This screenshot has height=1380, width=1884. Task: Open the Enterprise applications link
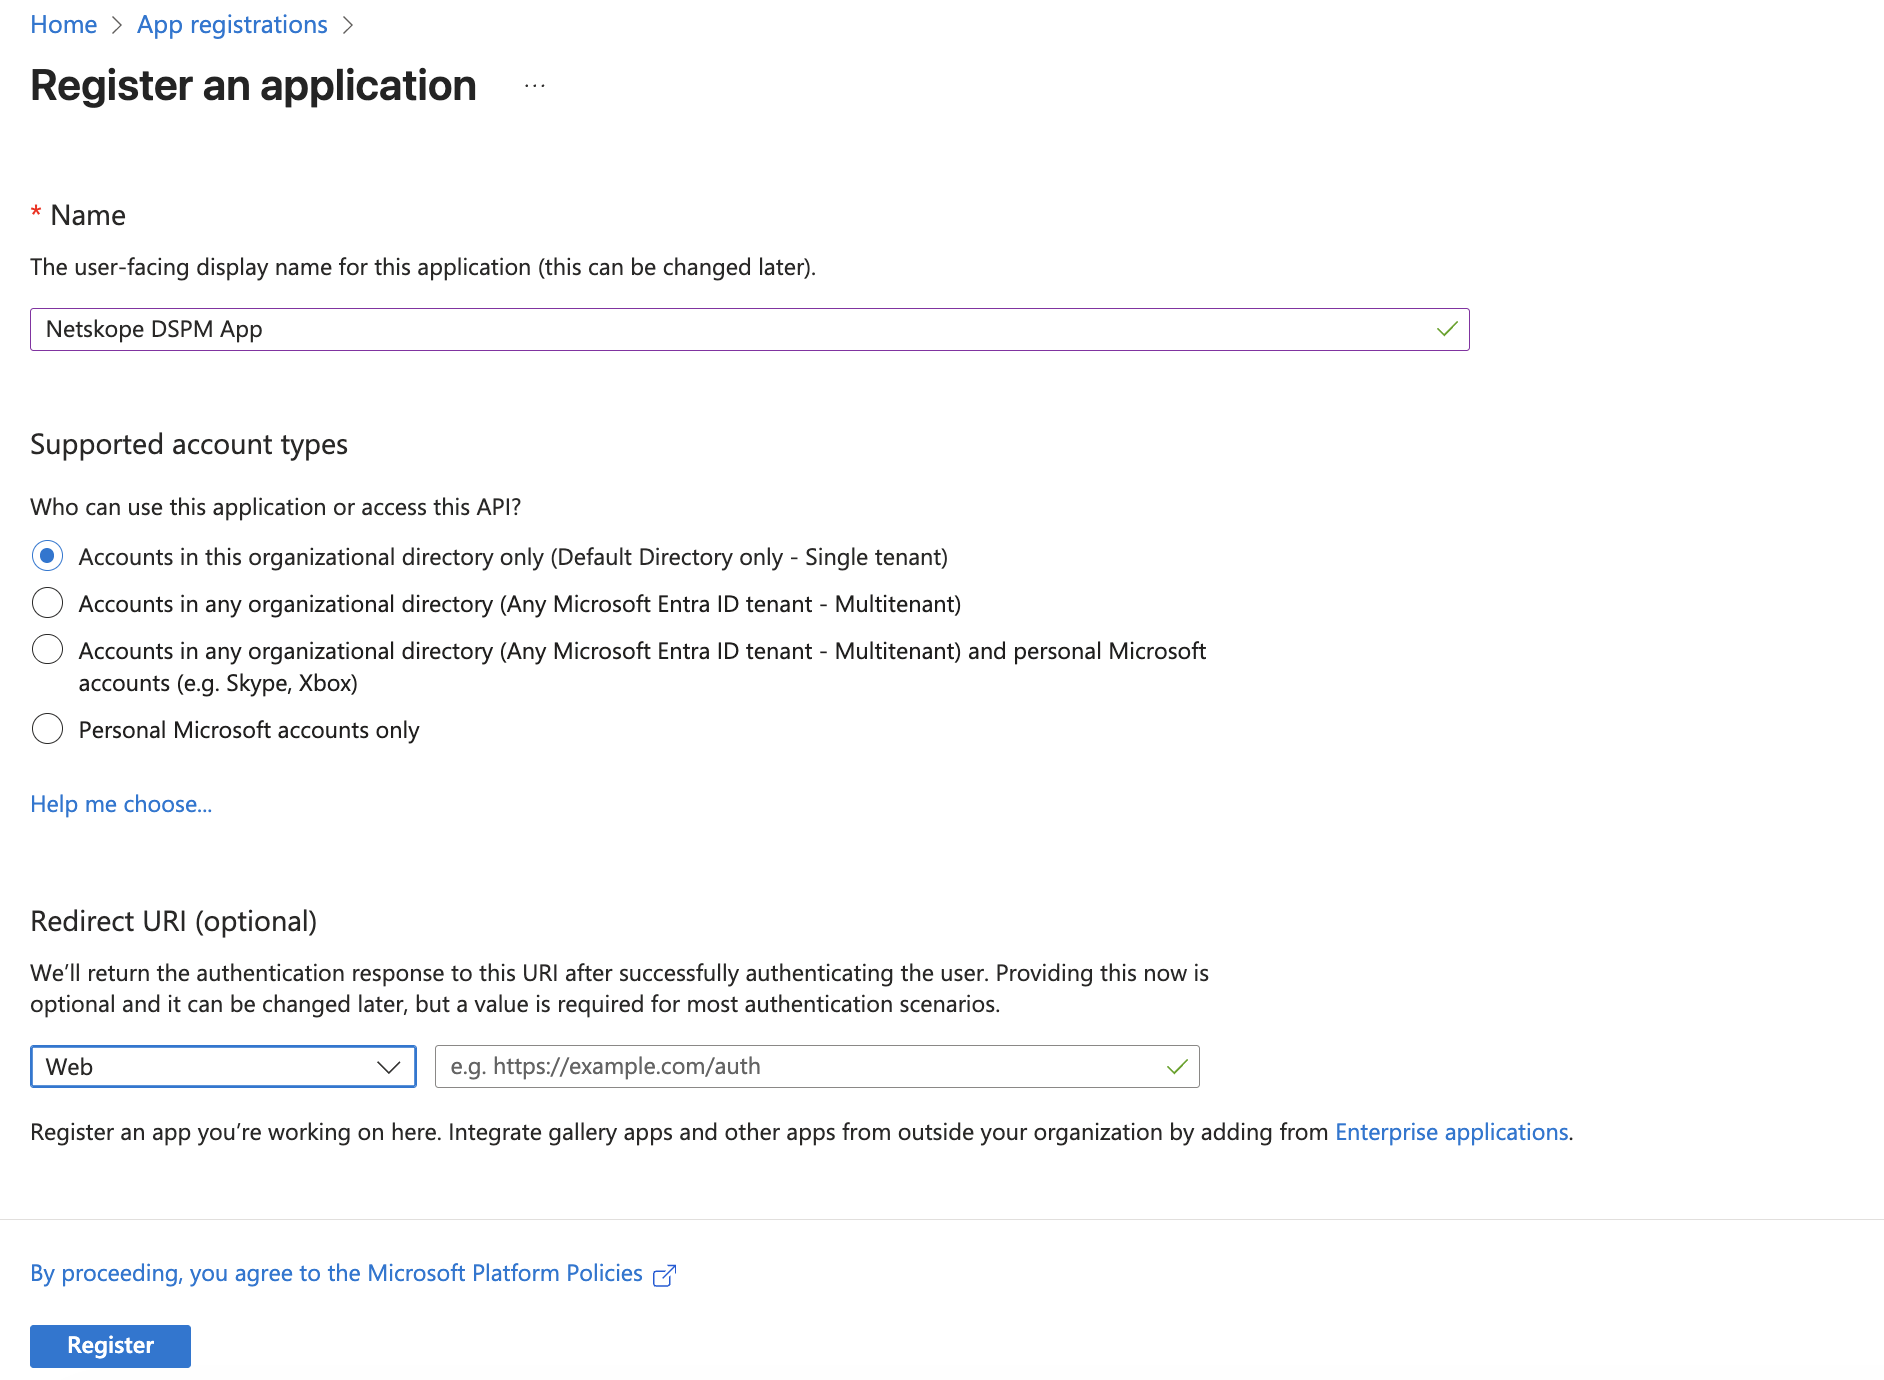point(1452,1132)
